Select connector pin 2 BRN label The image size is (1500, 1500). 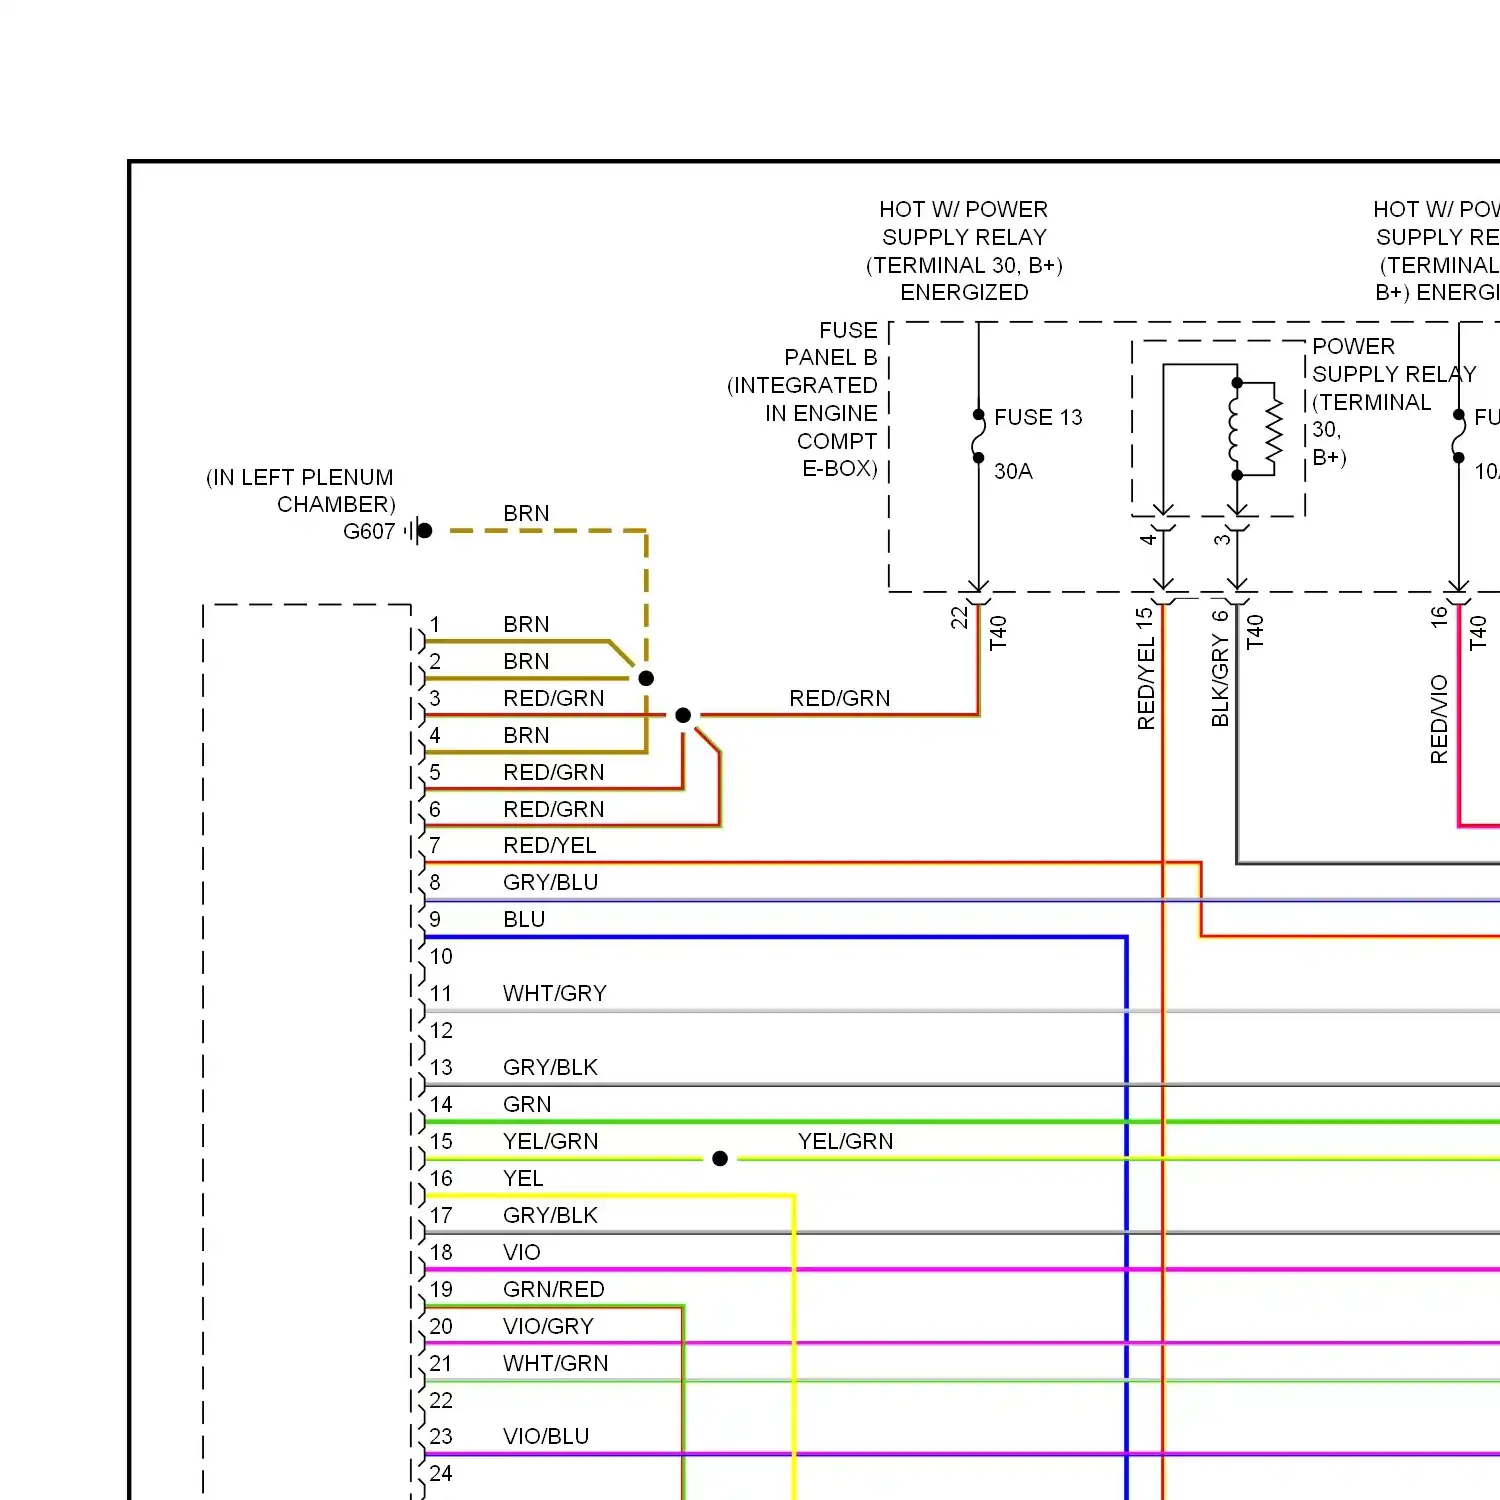tap(526, 661)
